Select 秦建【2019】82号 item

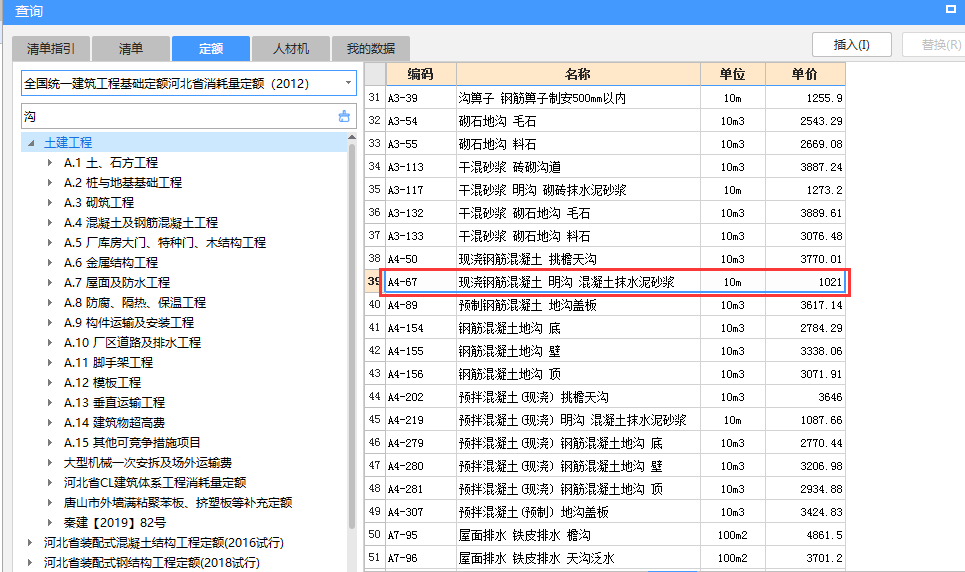pos(115,523)
